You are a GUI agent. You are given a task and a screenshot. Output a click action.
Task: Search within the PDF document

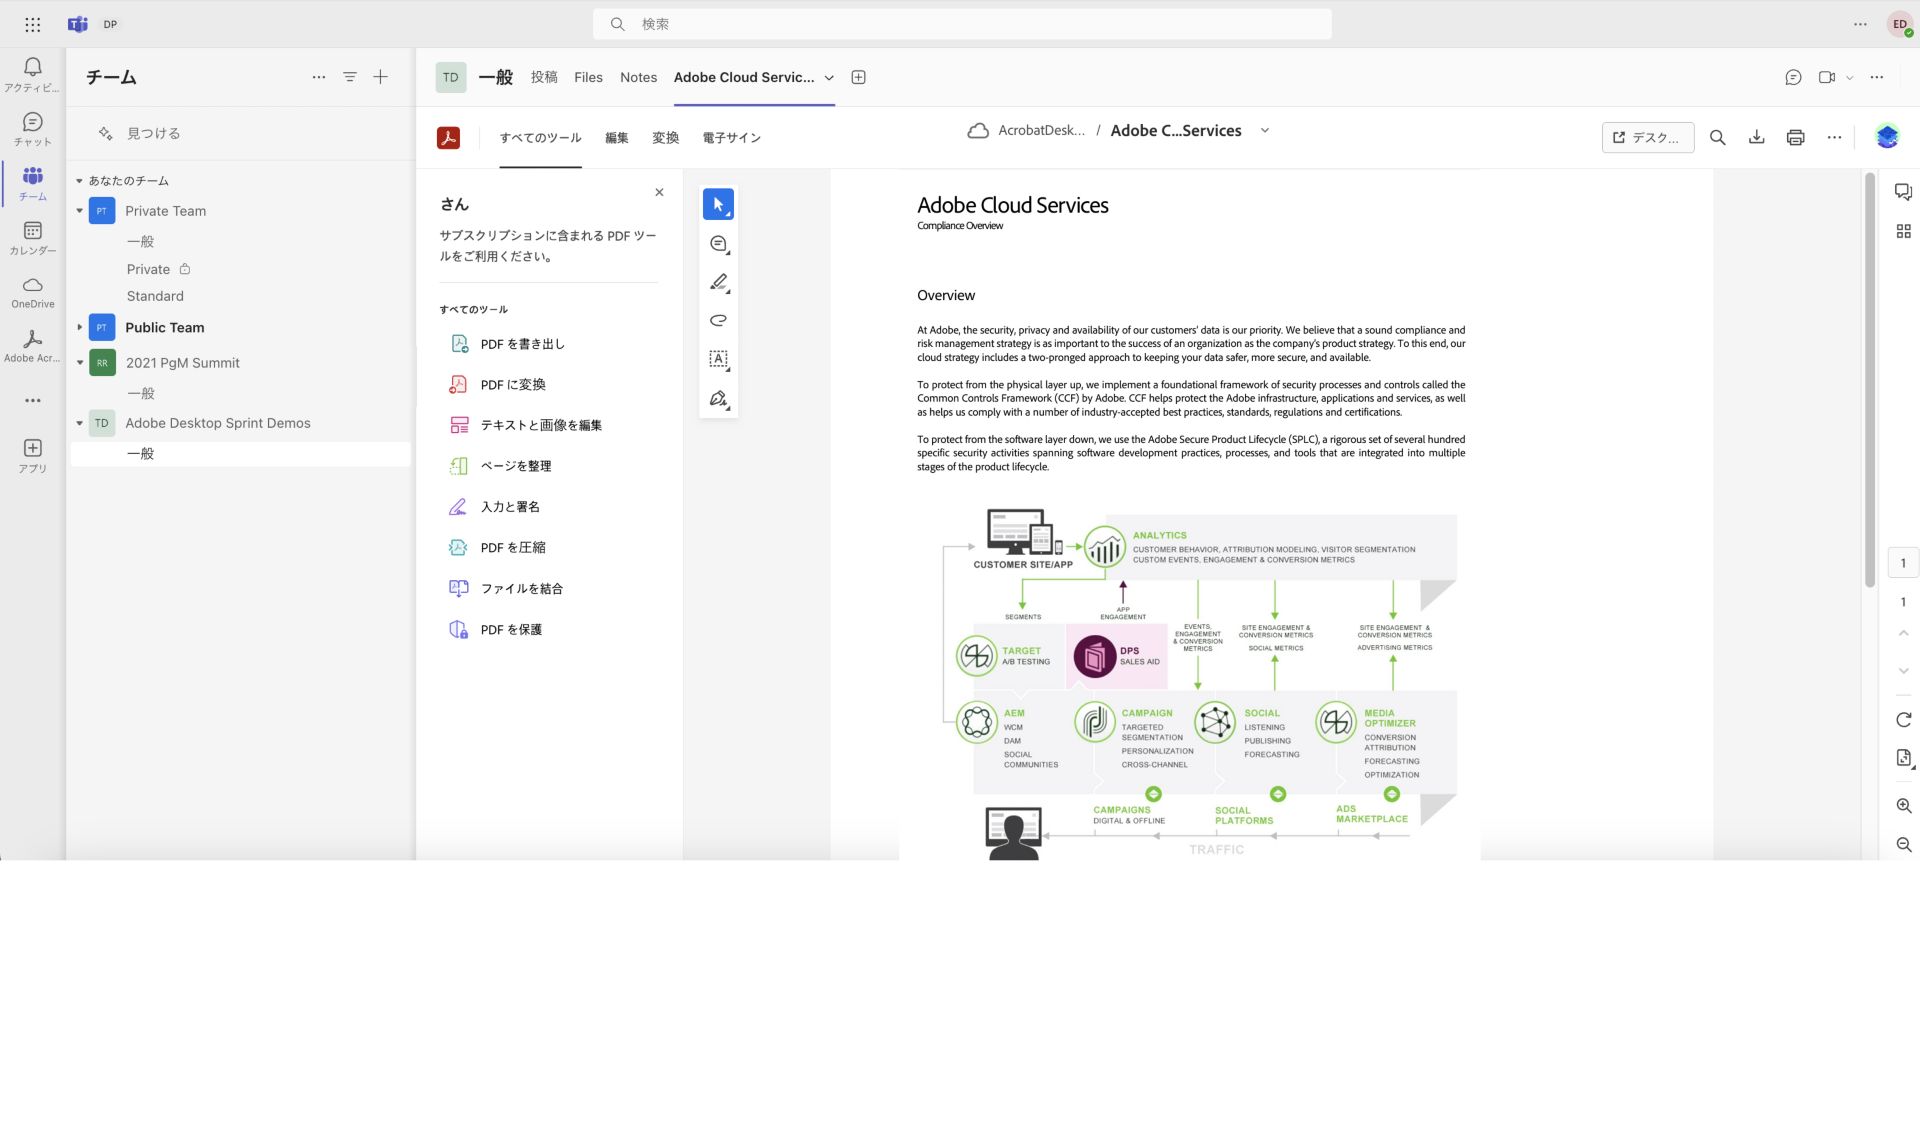(x=1717, y=138)
